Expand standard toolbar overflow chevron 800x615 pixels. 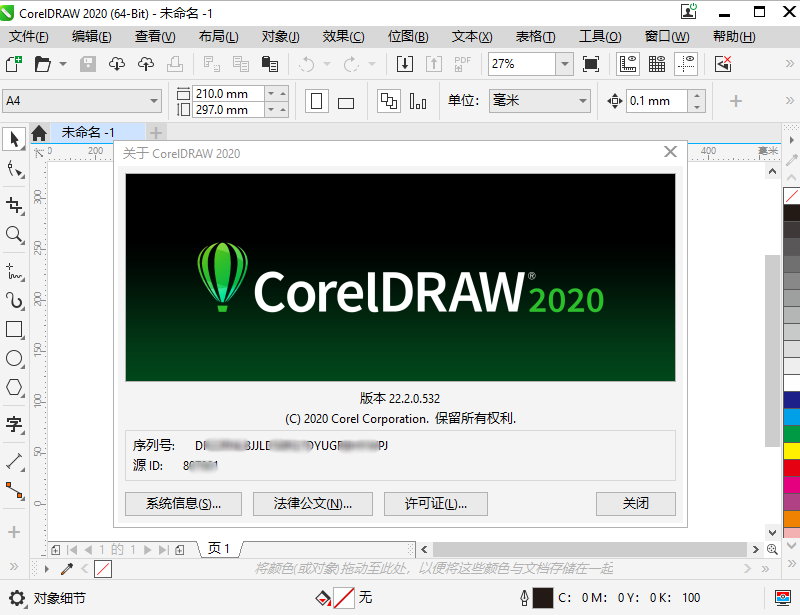tap(790, 64)
